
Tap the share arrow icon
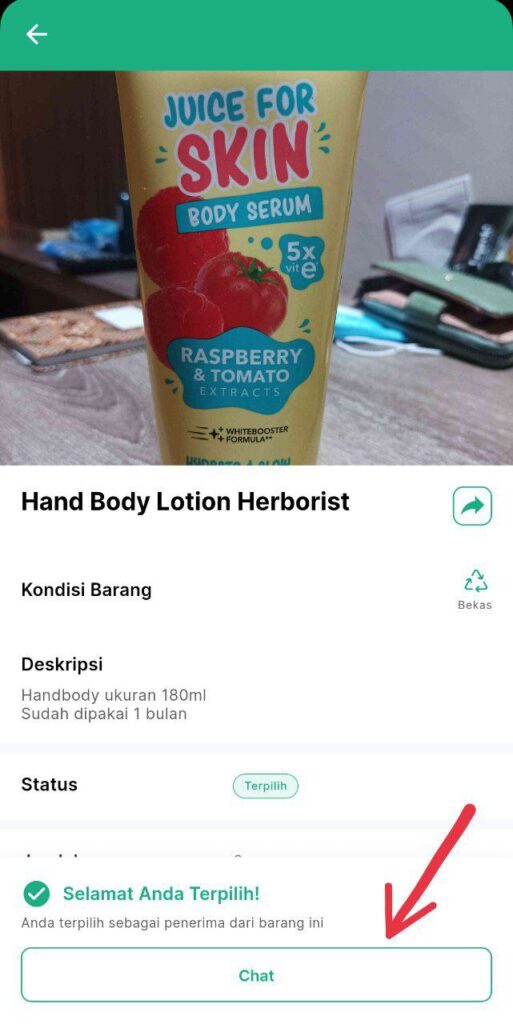(x=472, y=506)
